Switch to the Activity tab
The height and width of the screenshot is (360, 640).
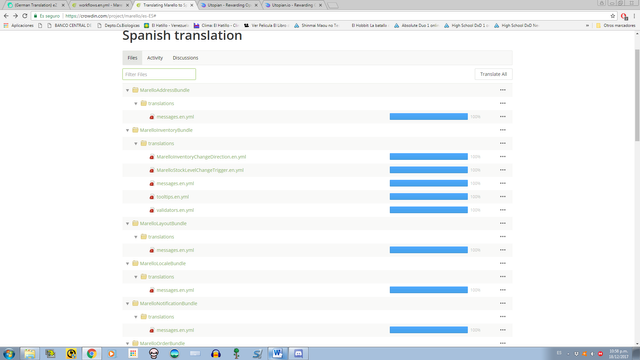tap(155, 58)
